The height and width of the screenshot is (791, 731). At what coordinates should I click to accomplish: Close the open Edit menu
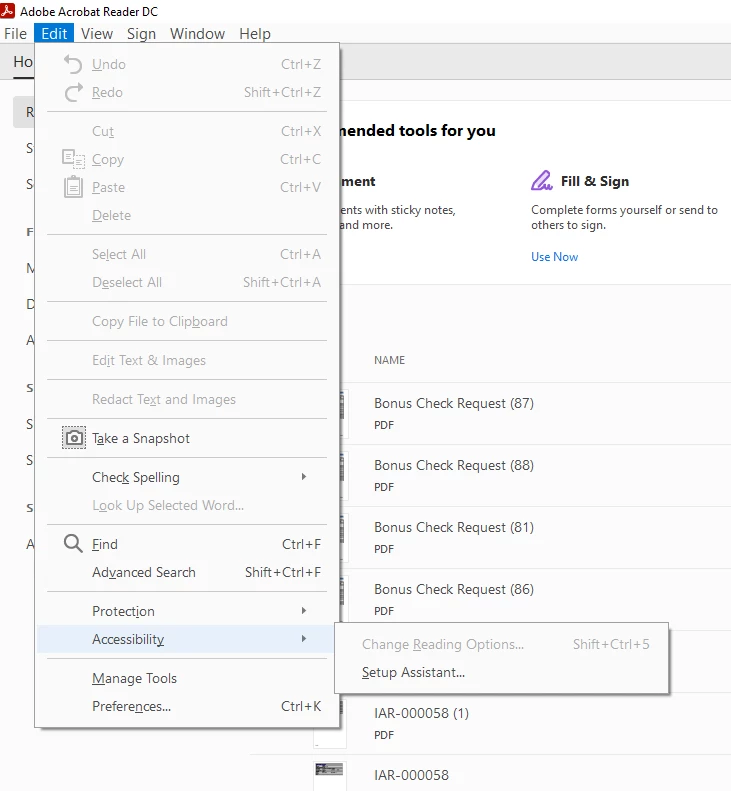click(54, 34)
